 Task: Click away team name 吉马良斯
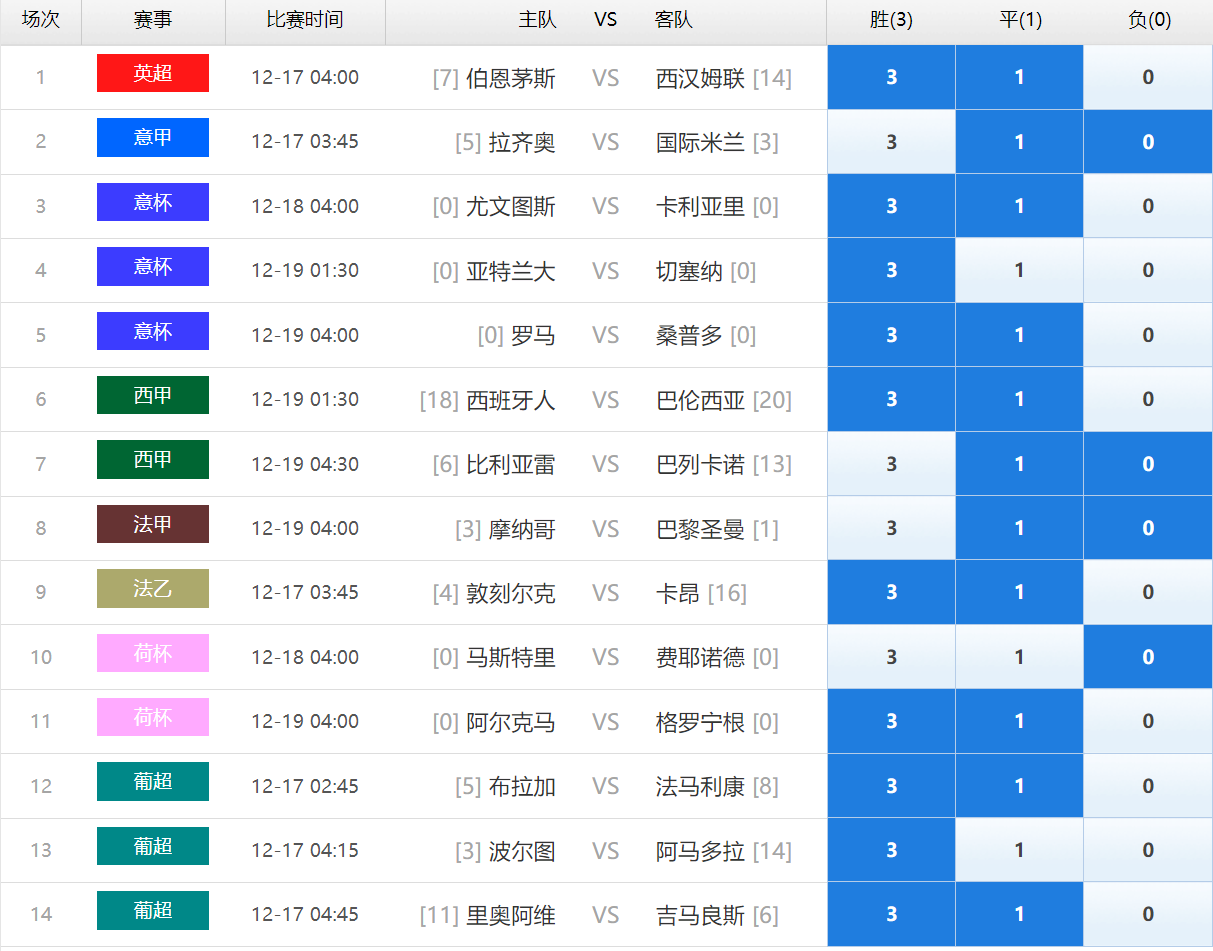tap(700, 915)
